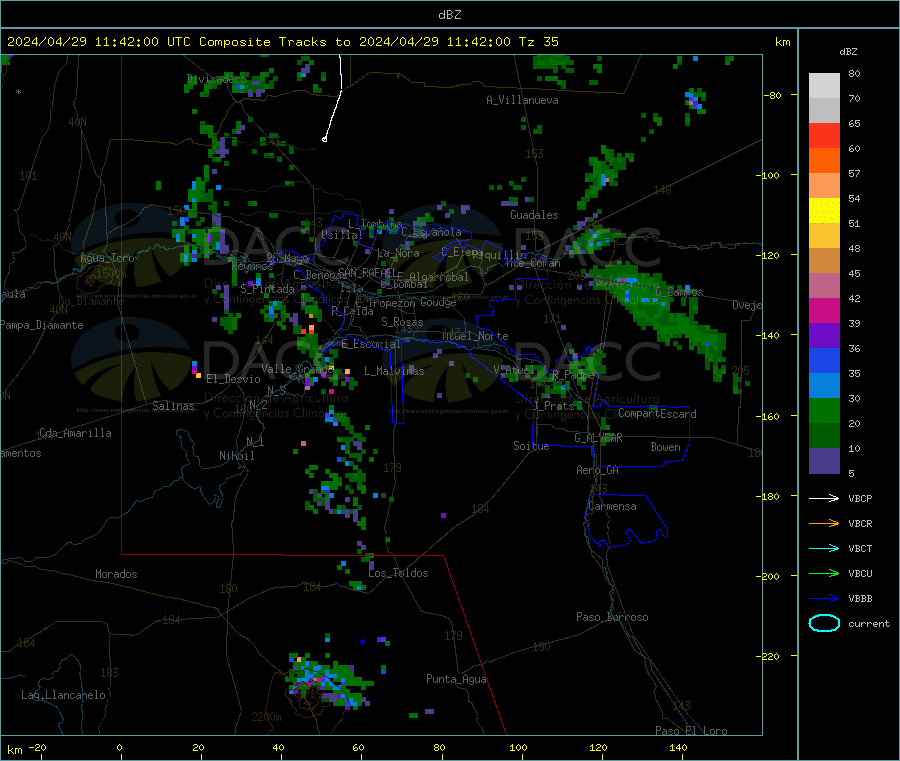Select the 80 dBZ light gray swatch
Image resolution: width=900 pixels, height=761 pixels.
[x=824, y=86]
